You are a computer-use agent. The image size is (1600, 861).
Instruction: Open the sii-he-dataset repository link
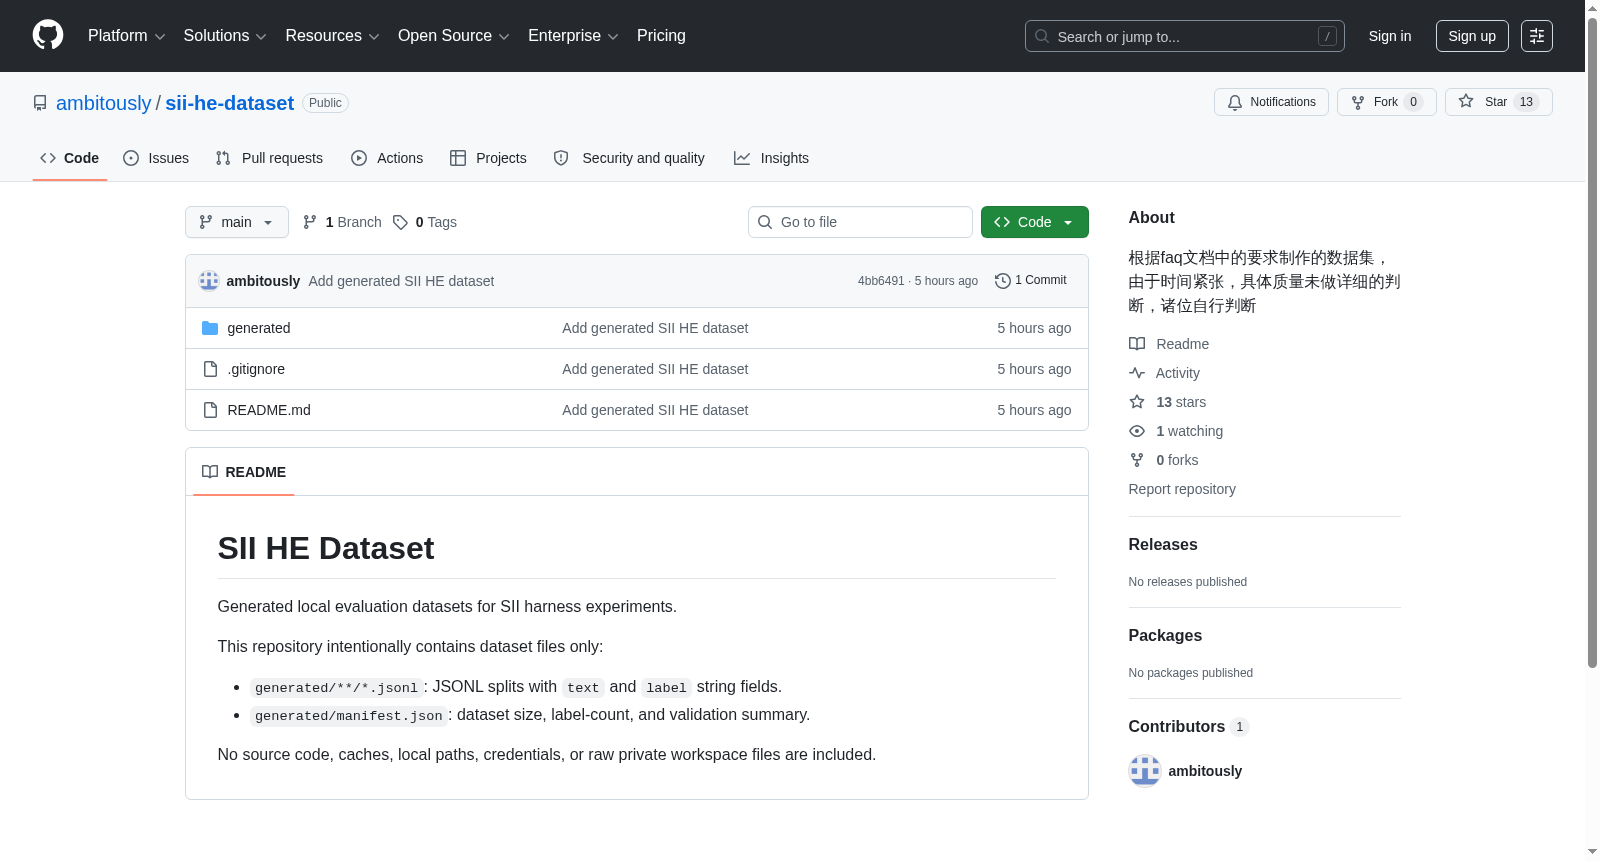pos(230,103)
